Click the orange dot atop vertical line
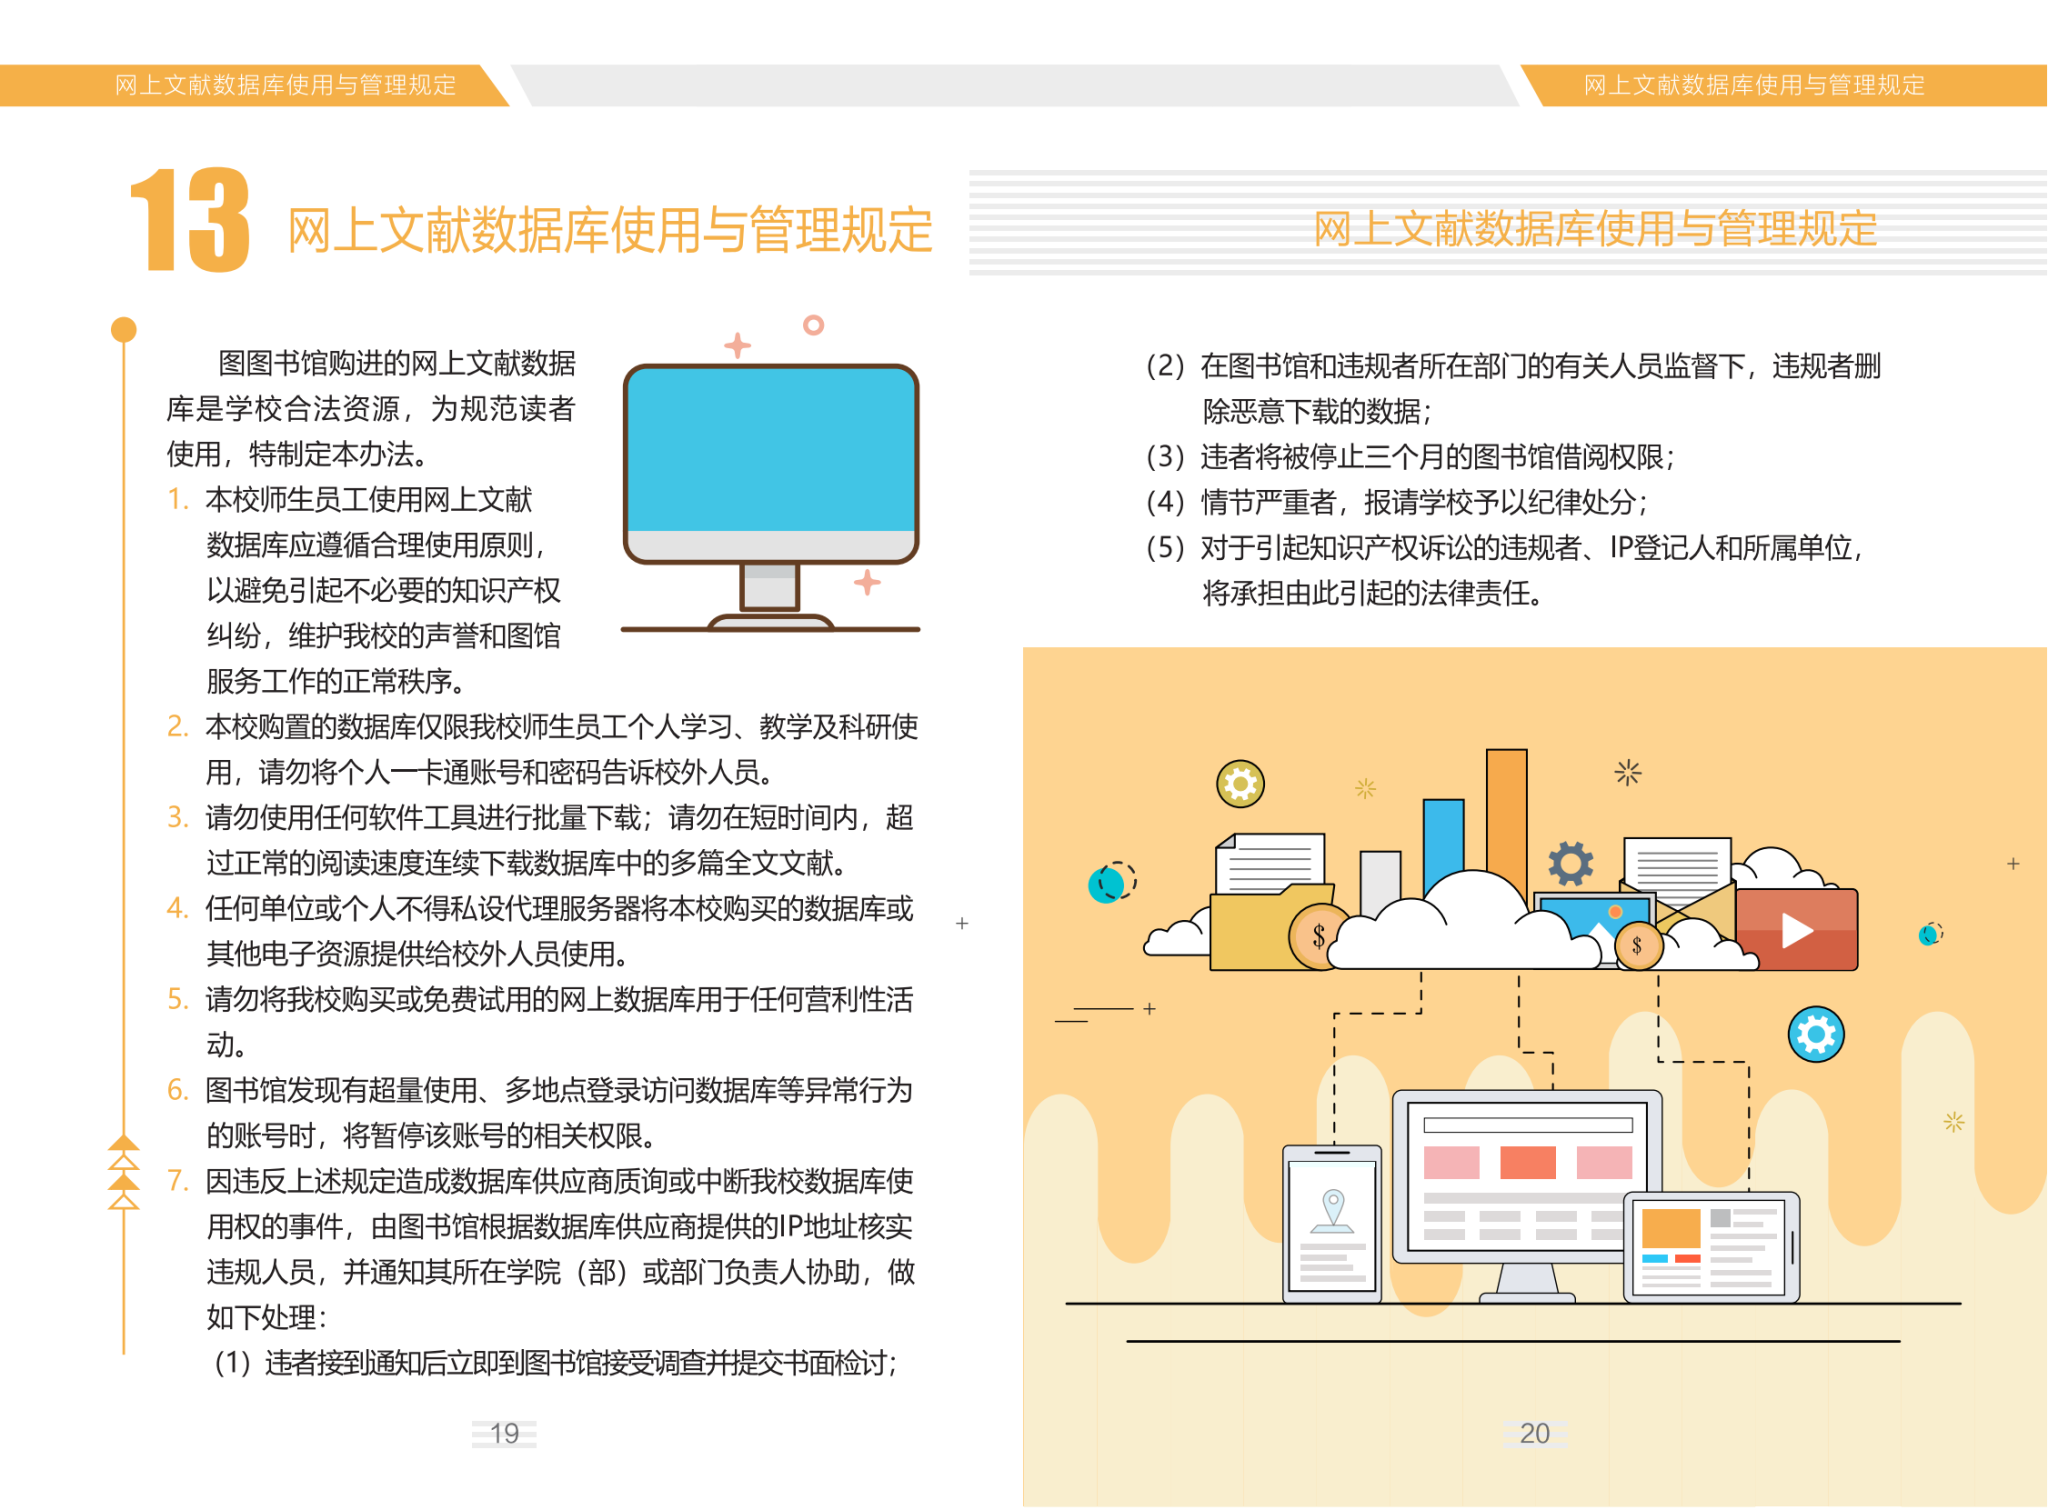 [124, 329]
